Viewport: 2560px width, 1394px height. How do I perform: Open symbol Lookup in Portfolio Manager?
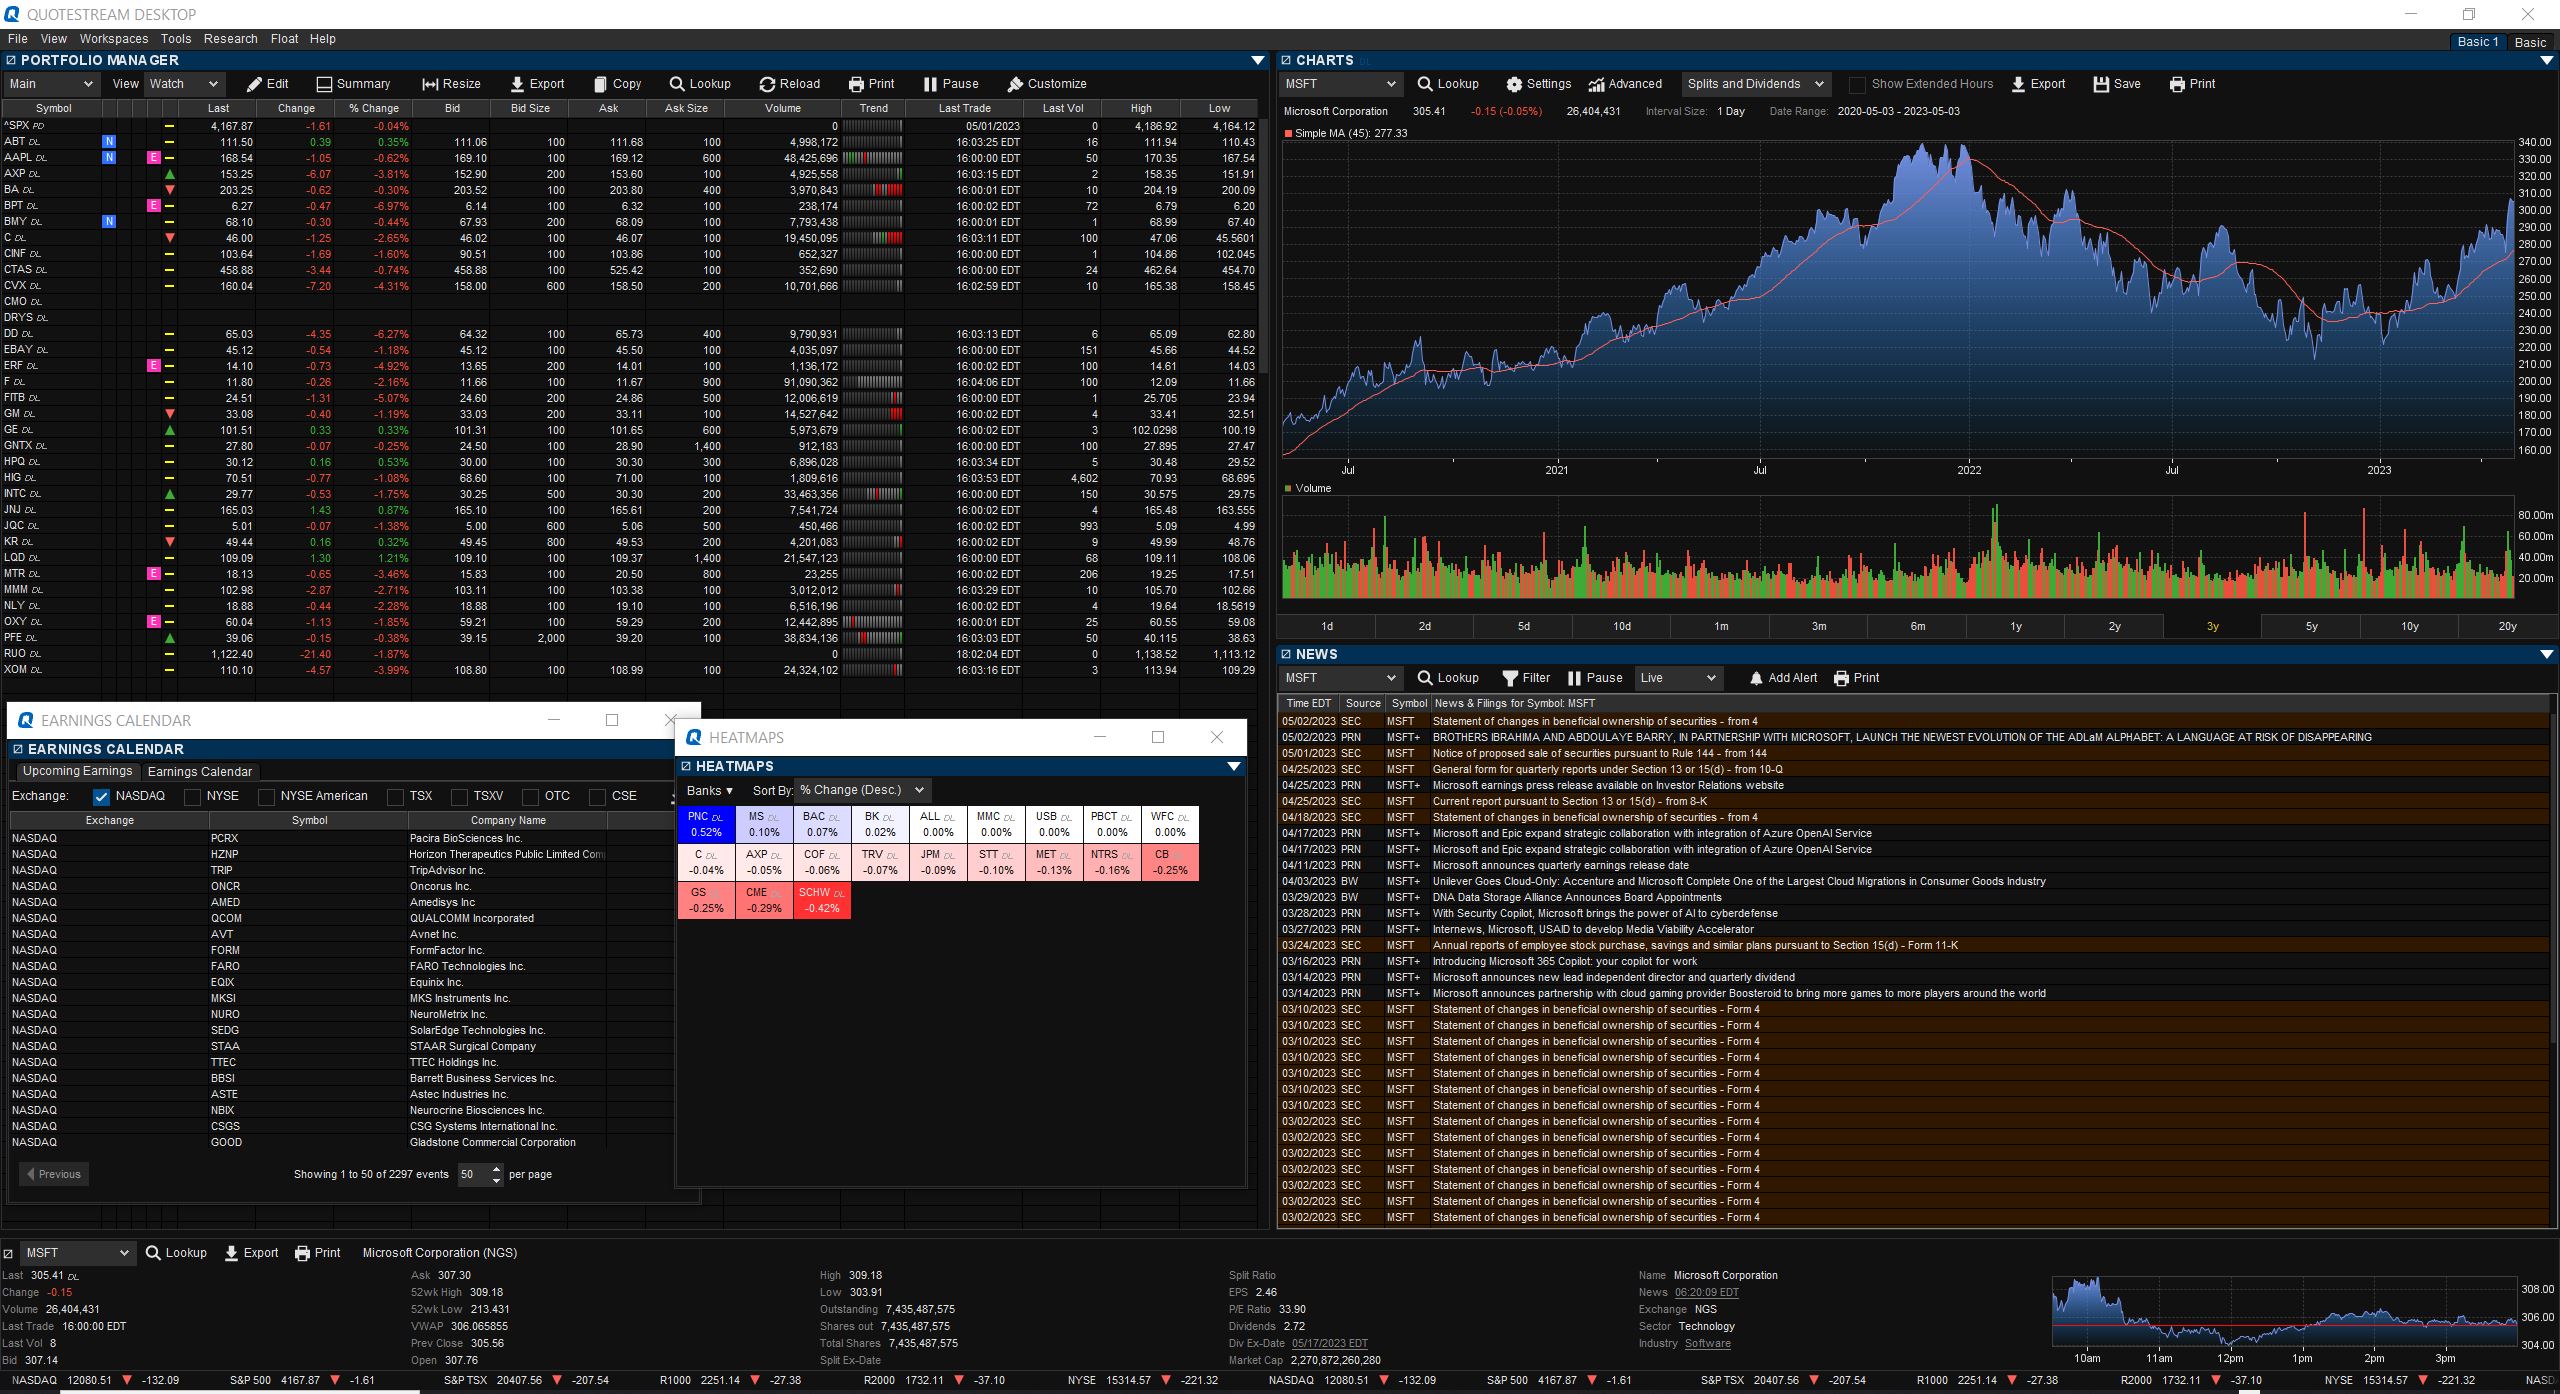pos(700,84)
